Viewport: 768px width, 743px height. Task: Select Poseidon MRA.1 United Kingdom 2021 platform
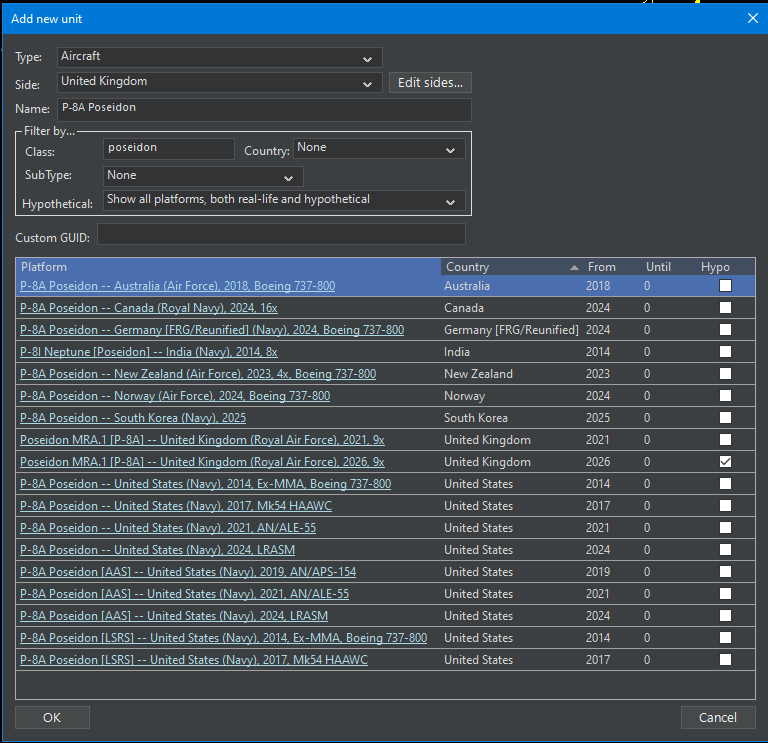click(x=202, y=440)
